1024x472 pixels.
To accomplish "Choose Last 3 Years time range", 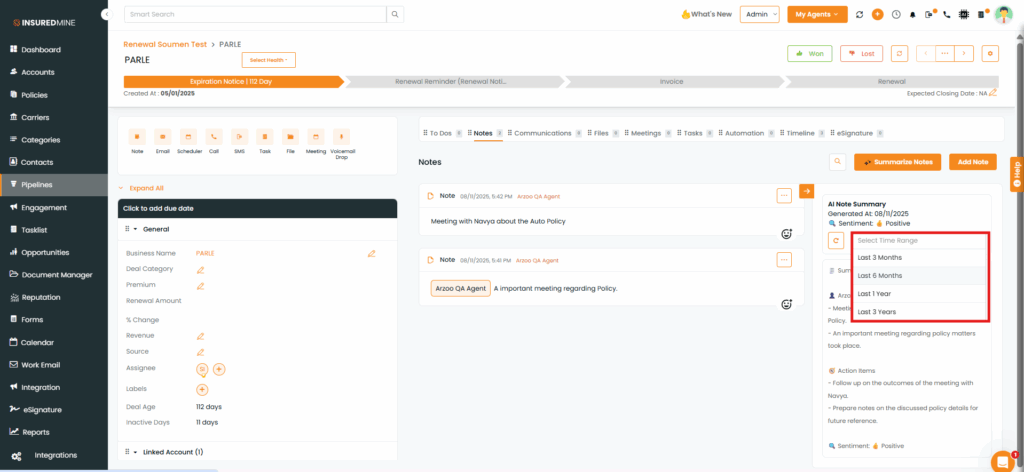I will (920, 311).
